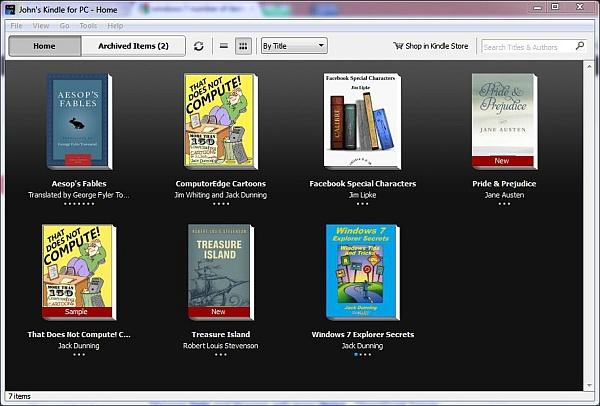Open Facebook Special Characters book cover
The image size is (600, 406).
[x=362, y=121]
